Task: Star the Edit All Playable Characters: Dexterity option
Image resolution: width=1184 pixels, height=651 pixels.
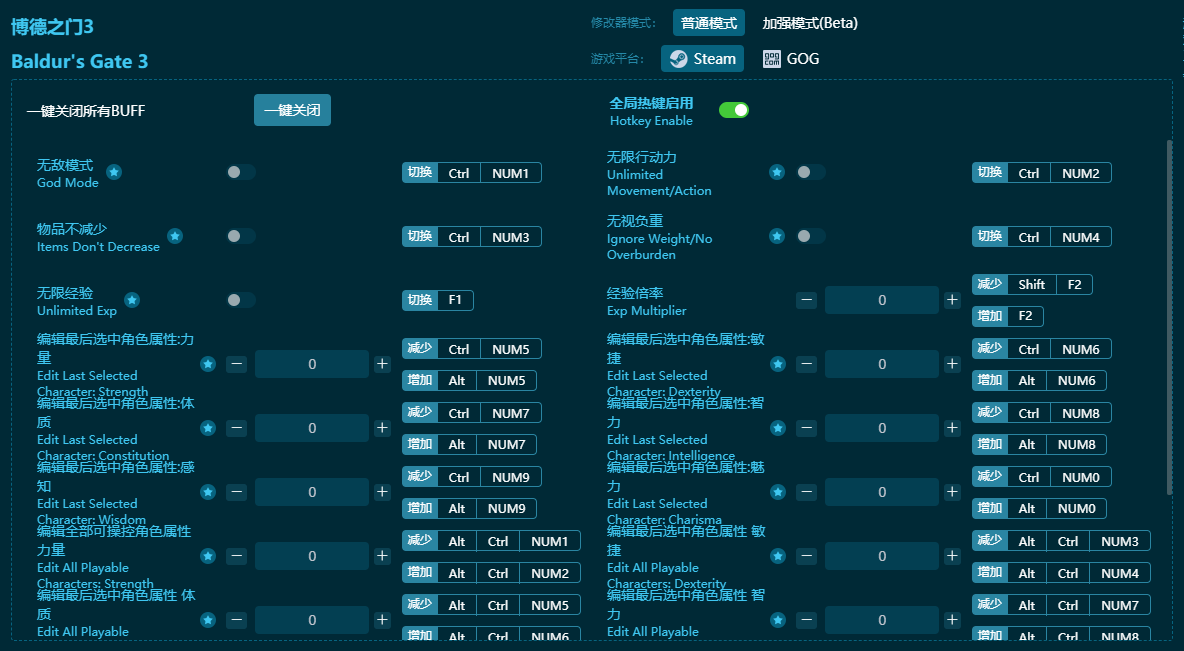Action: point(778,557)
